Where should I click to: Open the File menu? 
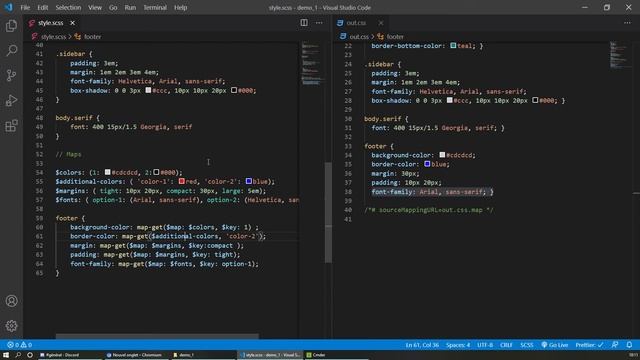25,7
